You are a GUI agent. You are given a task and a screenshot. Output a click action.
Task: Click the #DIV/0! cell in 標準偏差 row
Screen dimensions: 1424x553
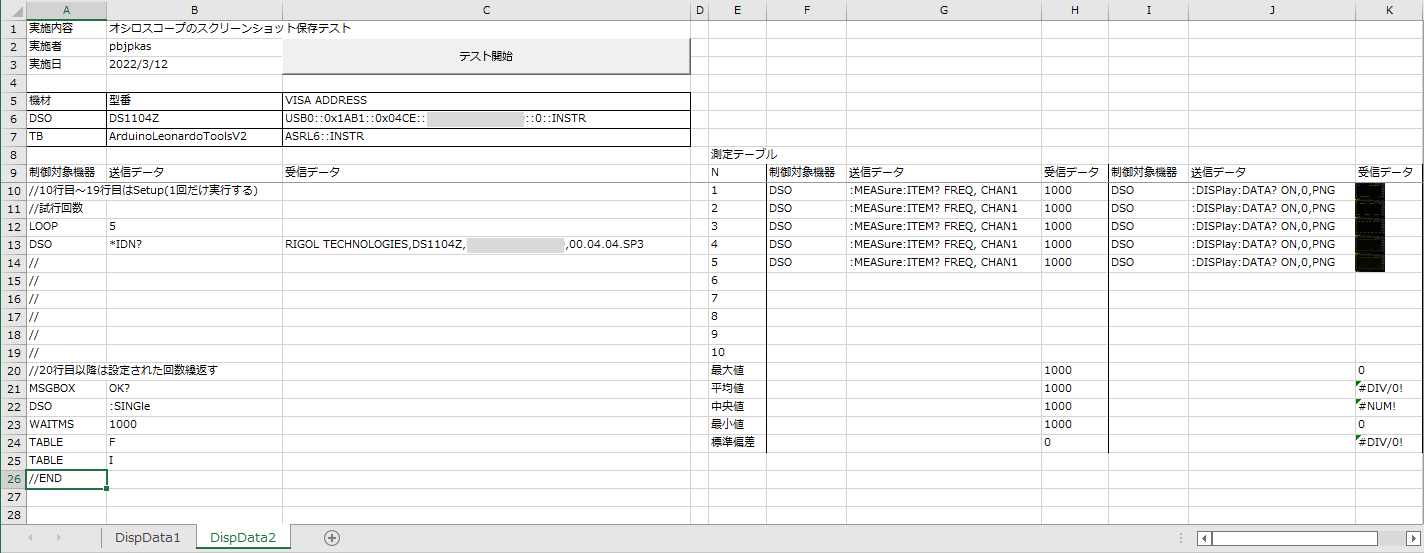click(x=1389, y=443)
